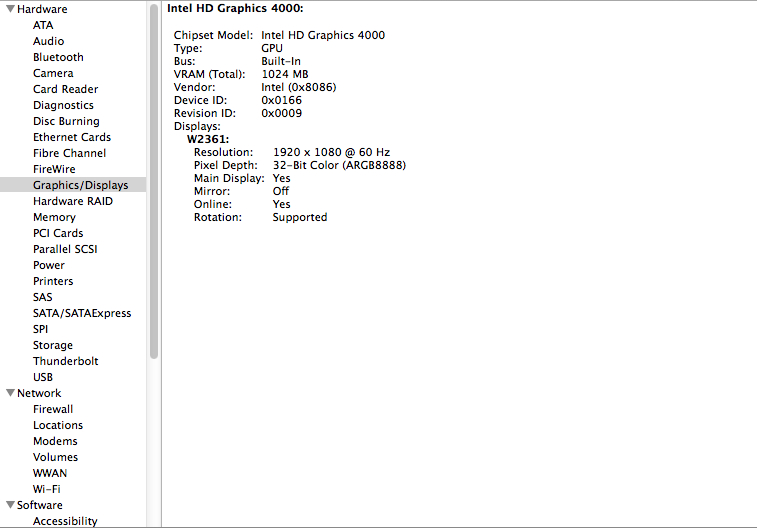The width and height of the screenshot is (757, 528).
Task: Open Storage information
Action: [x=53, y=345]
